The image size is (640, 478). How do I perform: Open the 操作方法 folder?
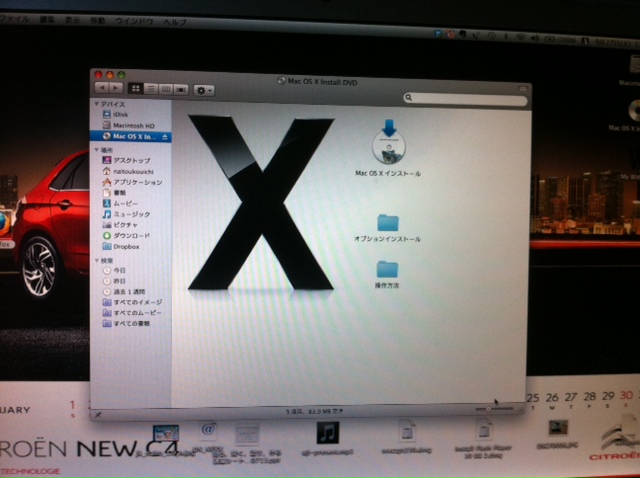coord(387,269)
